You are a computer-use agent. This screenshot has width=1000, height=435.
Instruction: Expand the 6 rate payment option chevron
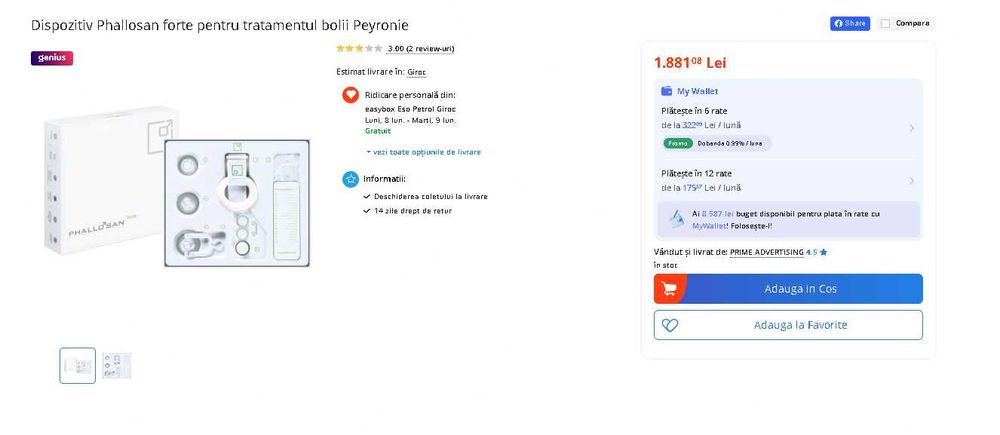(911, 128)
